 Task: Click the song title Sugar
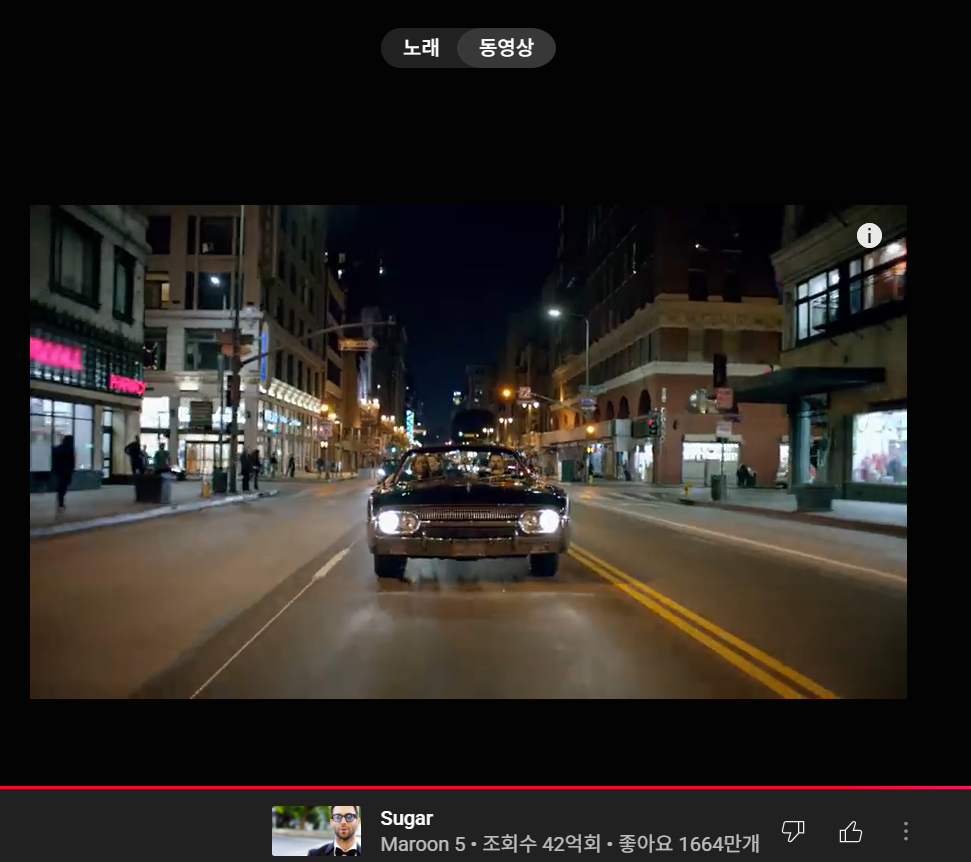click(406, 818)
